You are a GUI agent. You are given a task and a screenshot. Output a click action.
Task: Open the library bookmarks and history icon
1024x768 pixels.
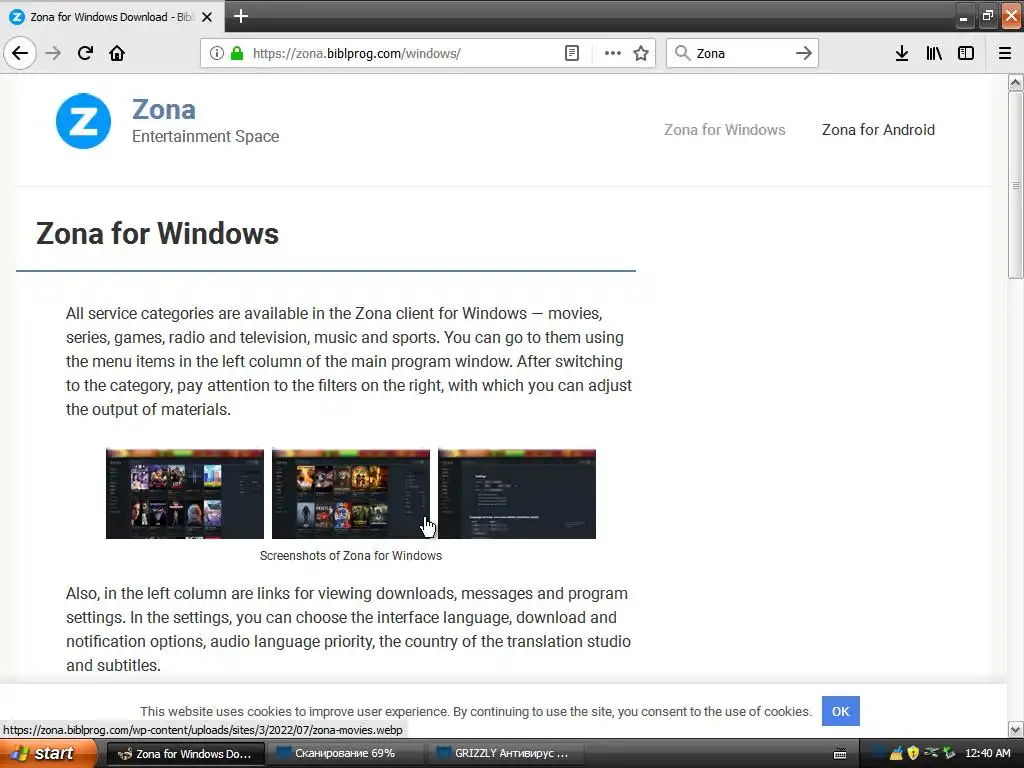tap(934, 53)
